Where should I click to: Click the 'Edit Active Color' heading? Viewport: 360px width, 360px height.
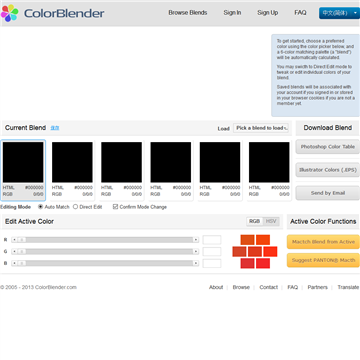click(29, 221)
